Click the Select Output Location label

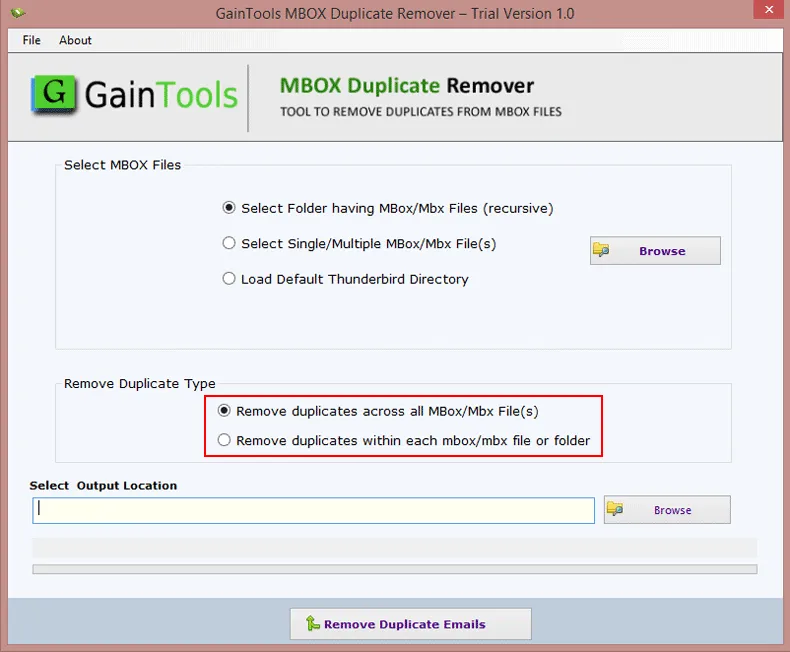point(103,485)
